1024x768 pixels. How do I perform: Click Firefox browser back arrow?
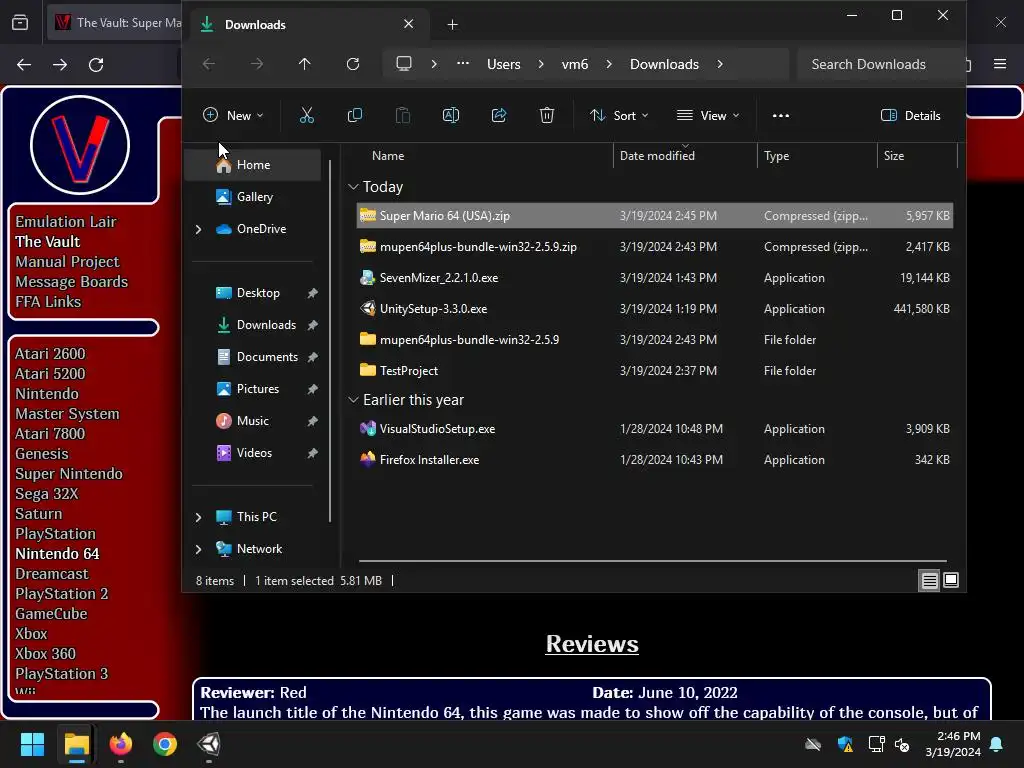pos(24,65)
